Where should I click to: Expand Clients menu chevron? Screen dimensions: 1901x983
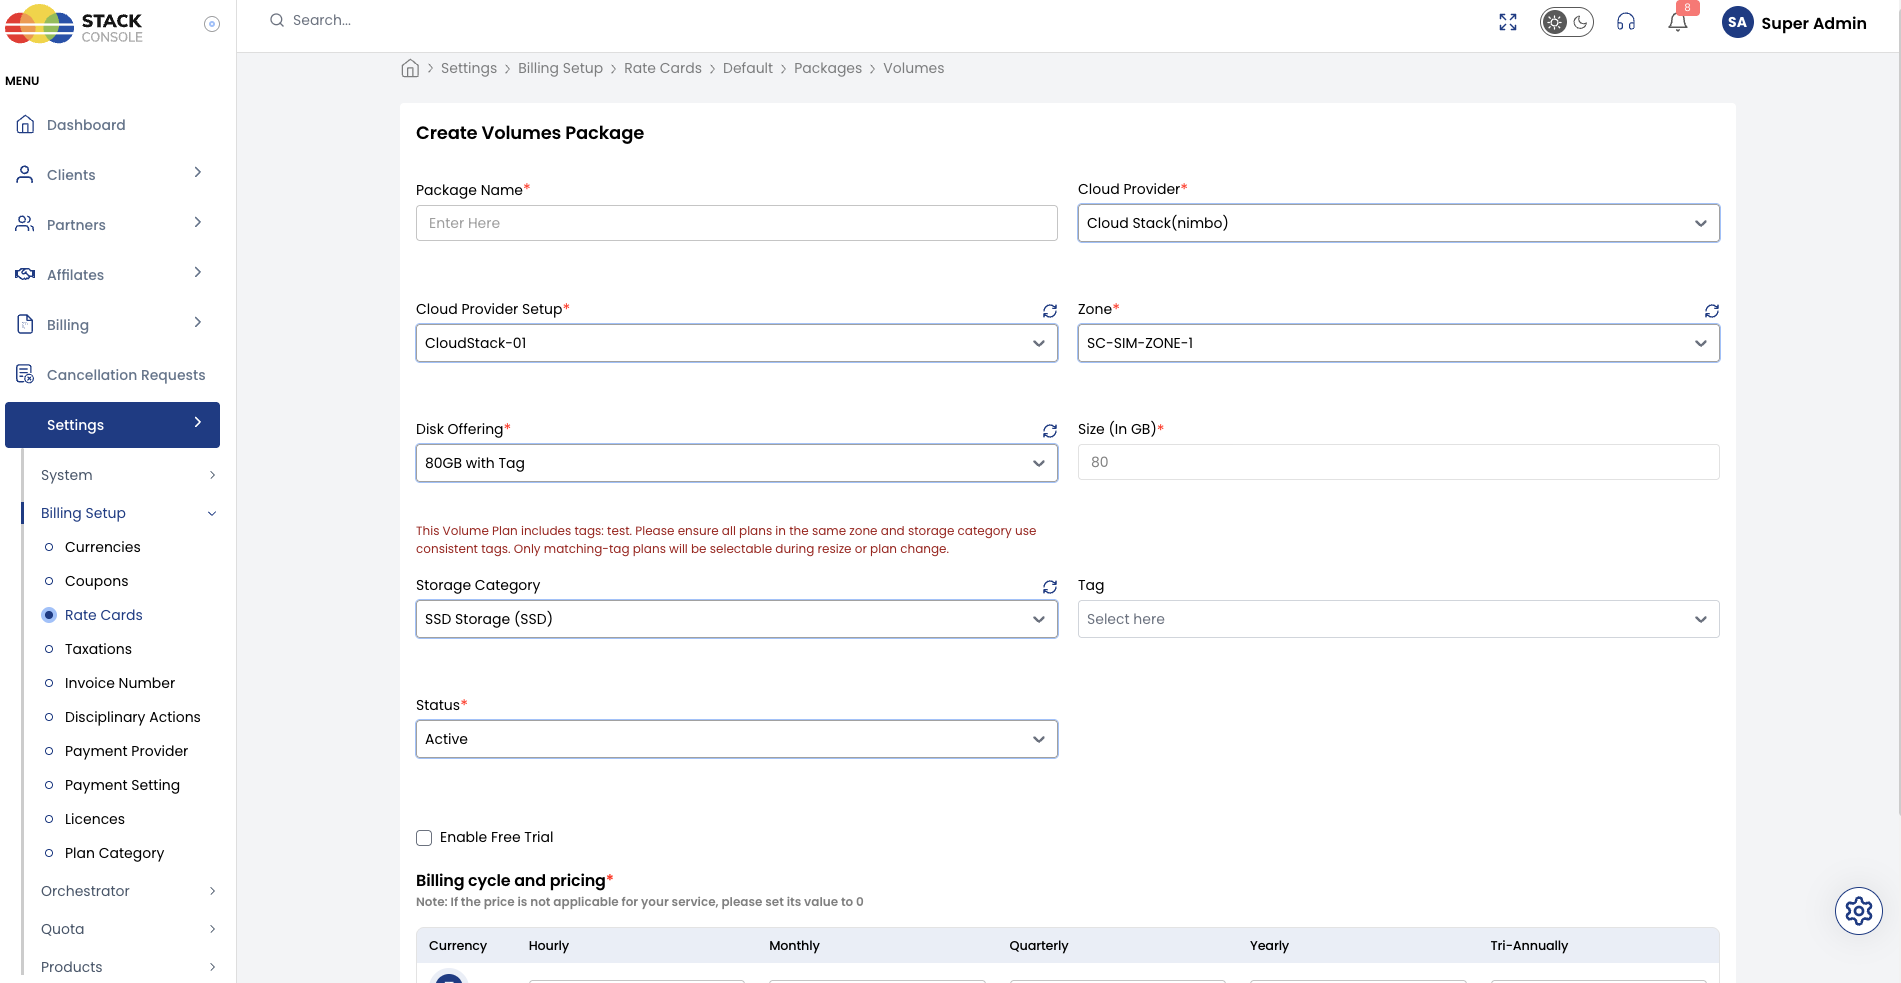198,172
